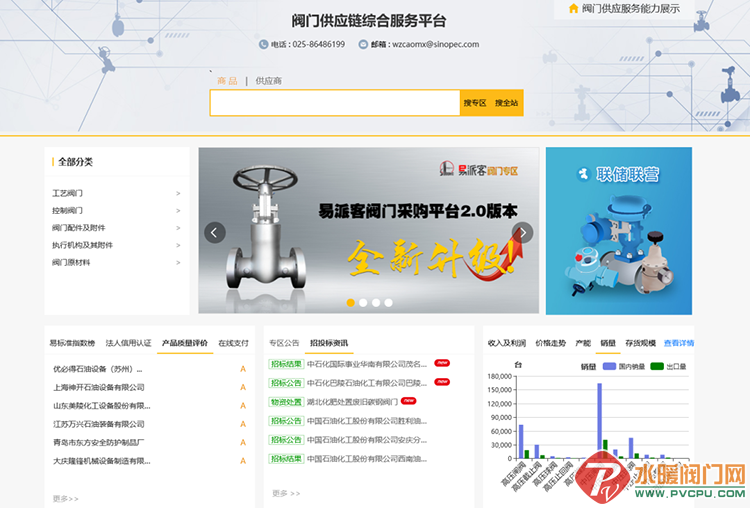Screen dimensions: 750x508
Task: Click the 搜全站 search button
Action: [507, 103]
